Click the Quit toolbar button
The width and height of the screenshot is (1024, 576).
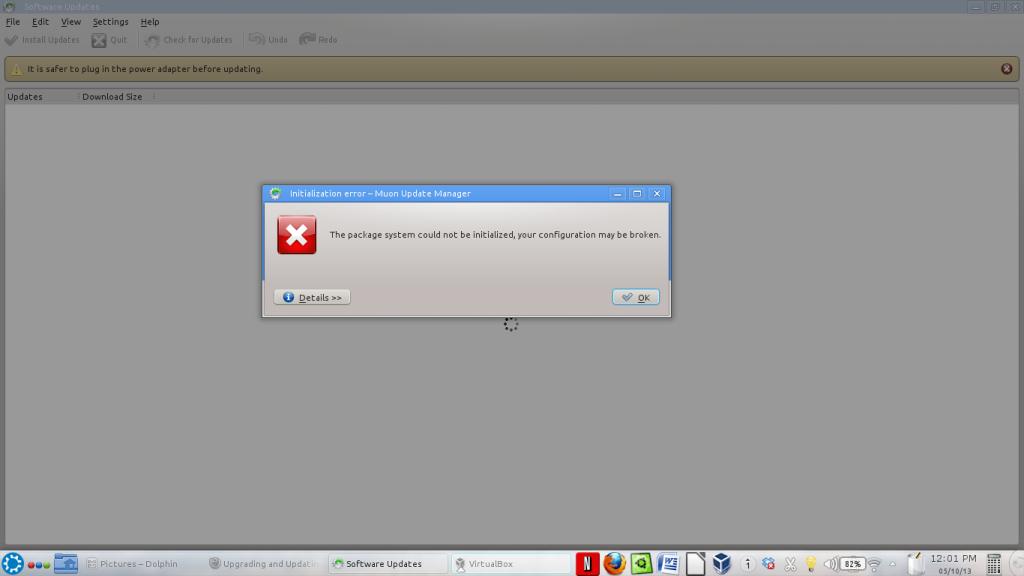[x=110, y=40]
